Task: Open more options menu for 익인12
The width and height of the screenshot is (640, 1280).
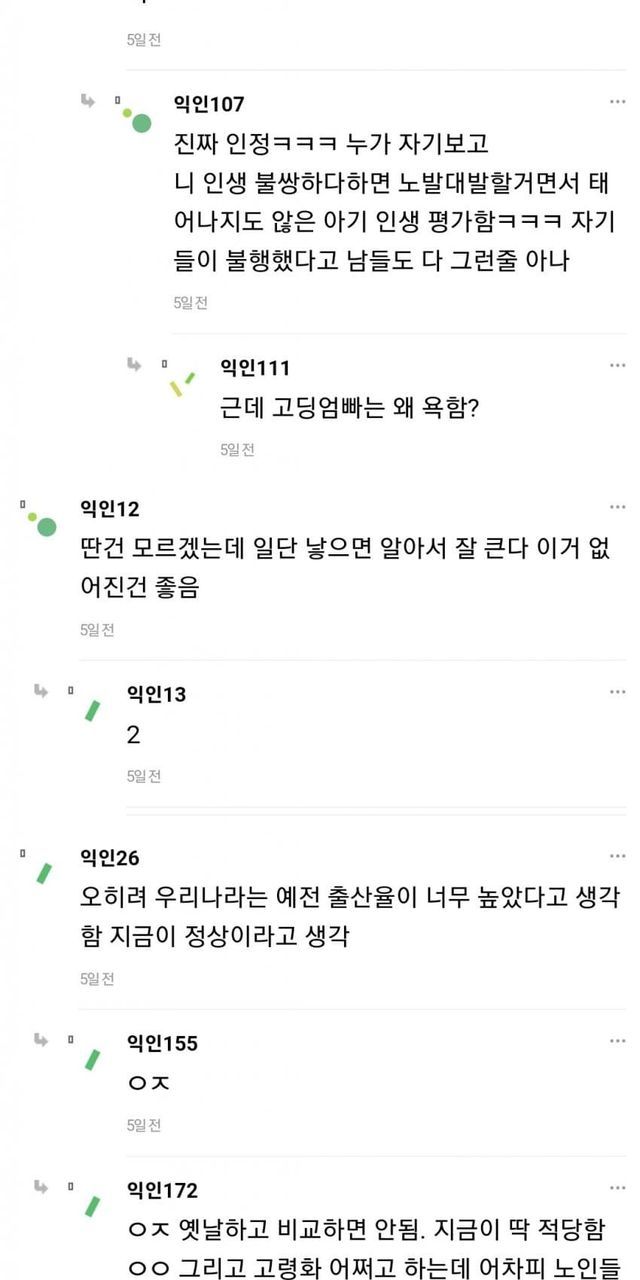Action: click(618, 508)
